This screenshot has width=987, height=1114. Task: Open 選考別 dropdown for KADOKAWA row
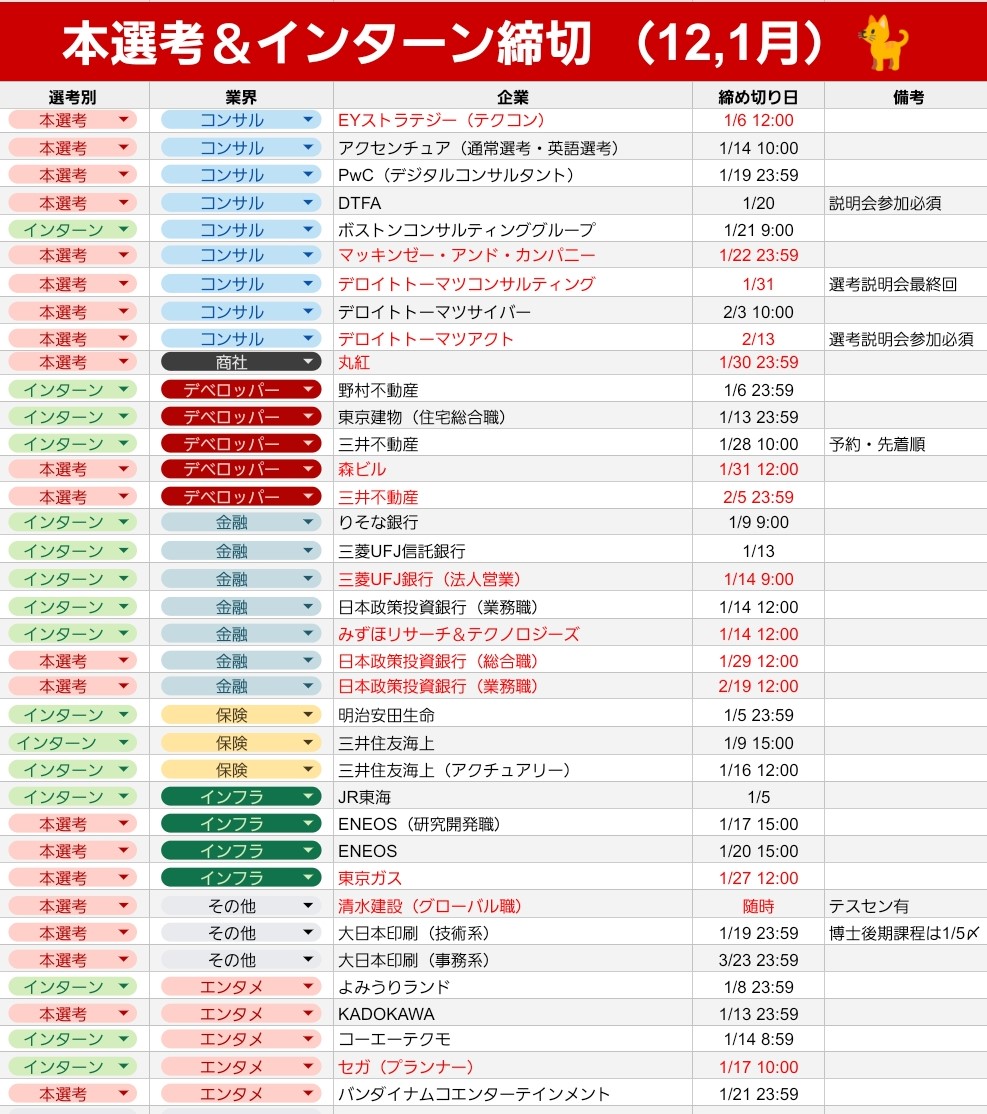tap(72, 1014)
